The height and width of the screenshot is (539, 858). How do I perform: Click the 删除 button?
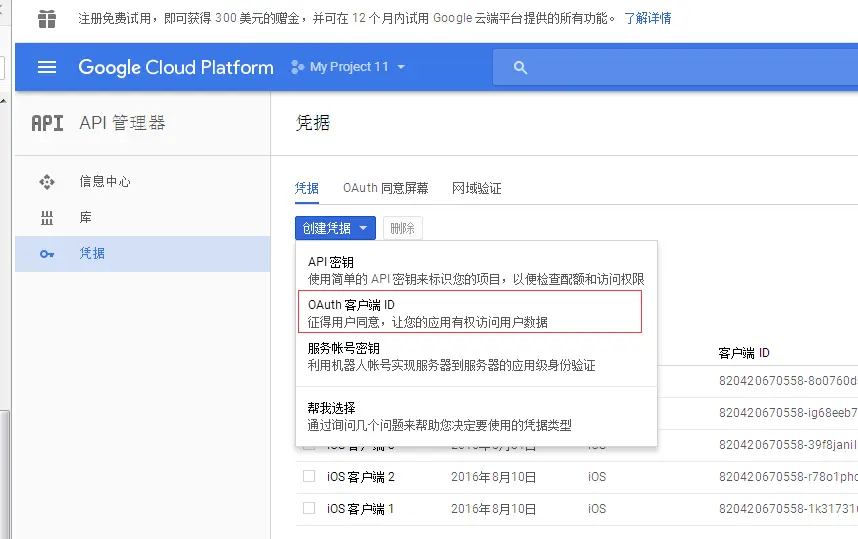click(x=403, y=228)
